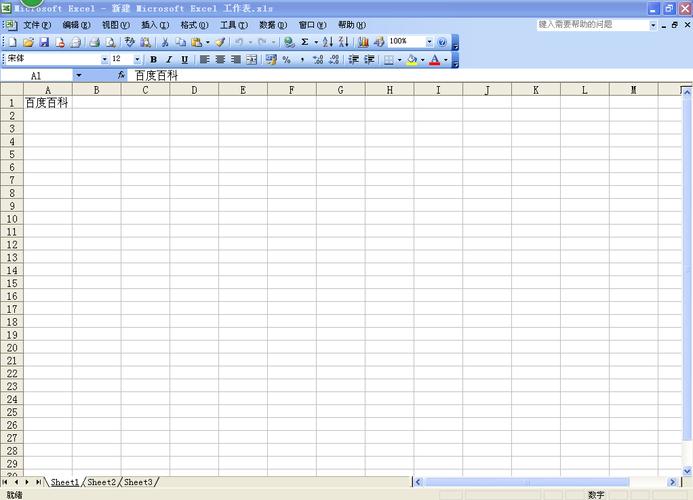The height and width of the screenshot is (500, 693).
Task: Select the column C header
Action: (x=145, y=90)
